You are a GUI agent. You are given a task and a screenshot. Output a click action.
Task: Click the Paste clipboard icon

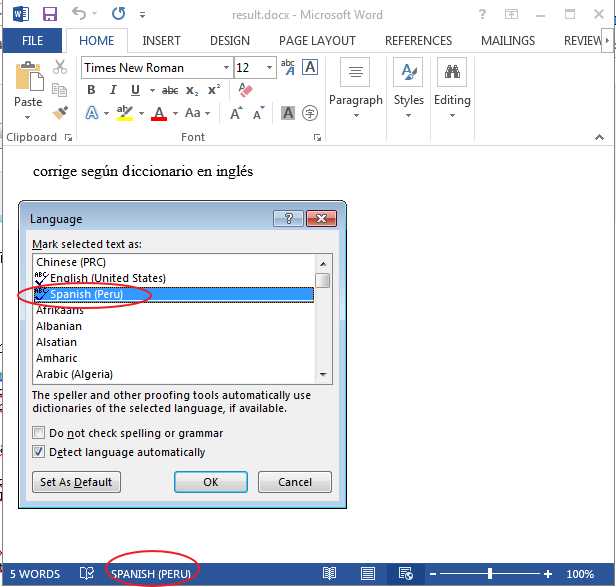point(29,76)
